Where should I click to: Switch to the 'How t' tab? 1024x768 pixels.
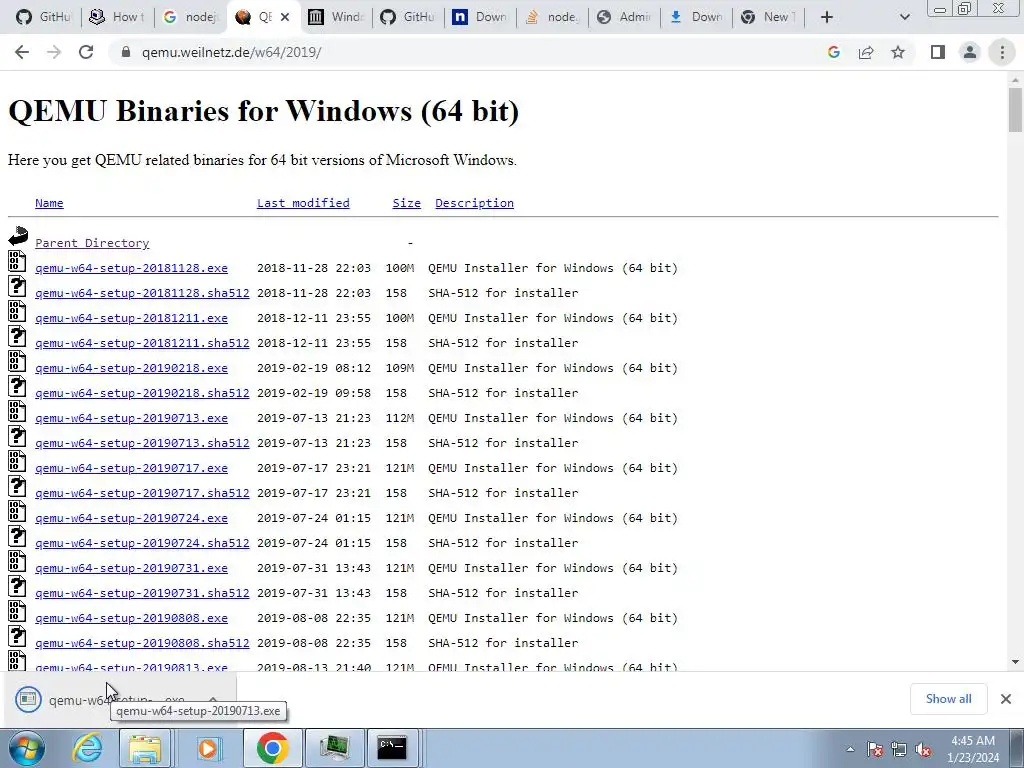pyautogui.click(x=117, y=17)
